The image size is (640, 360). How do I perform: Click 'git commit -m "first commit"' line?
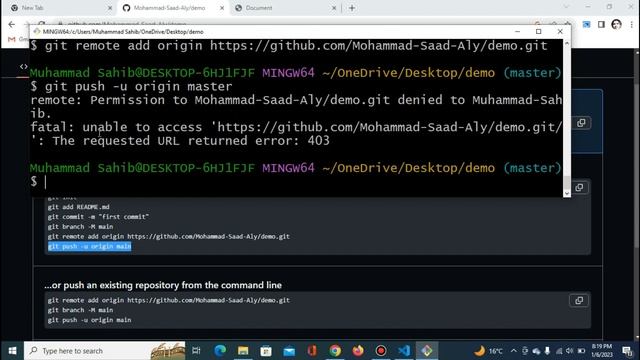coord(98,217)
